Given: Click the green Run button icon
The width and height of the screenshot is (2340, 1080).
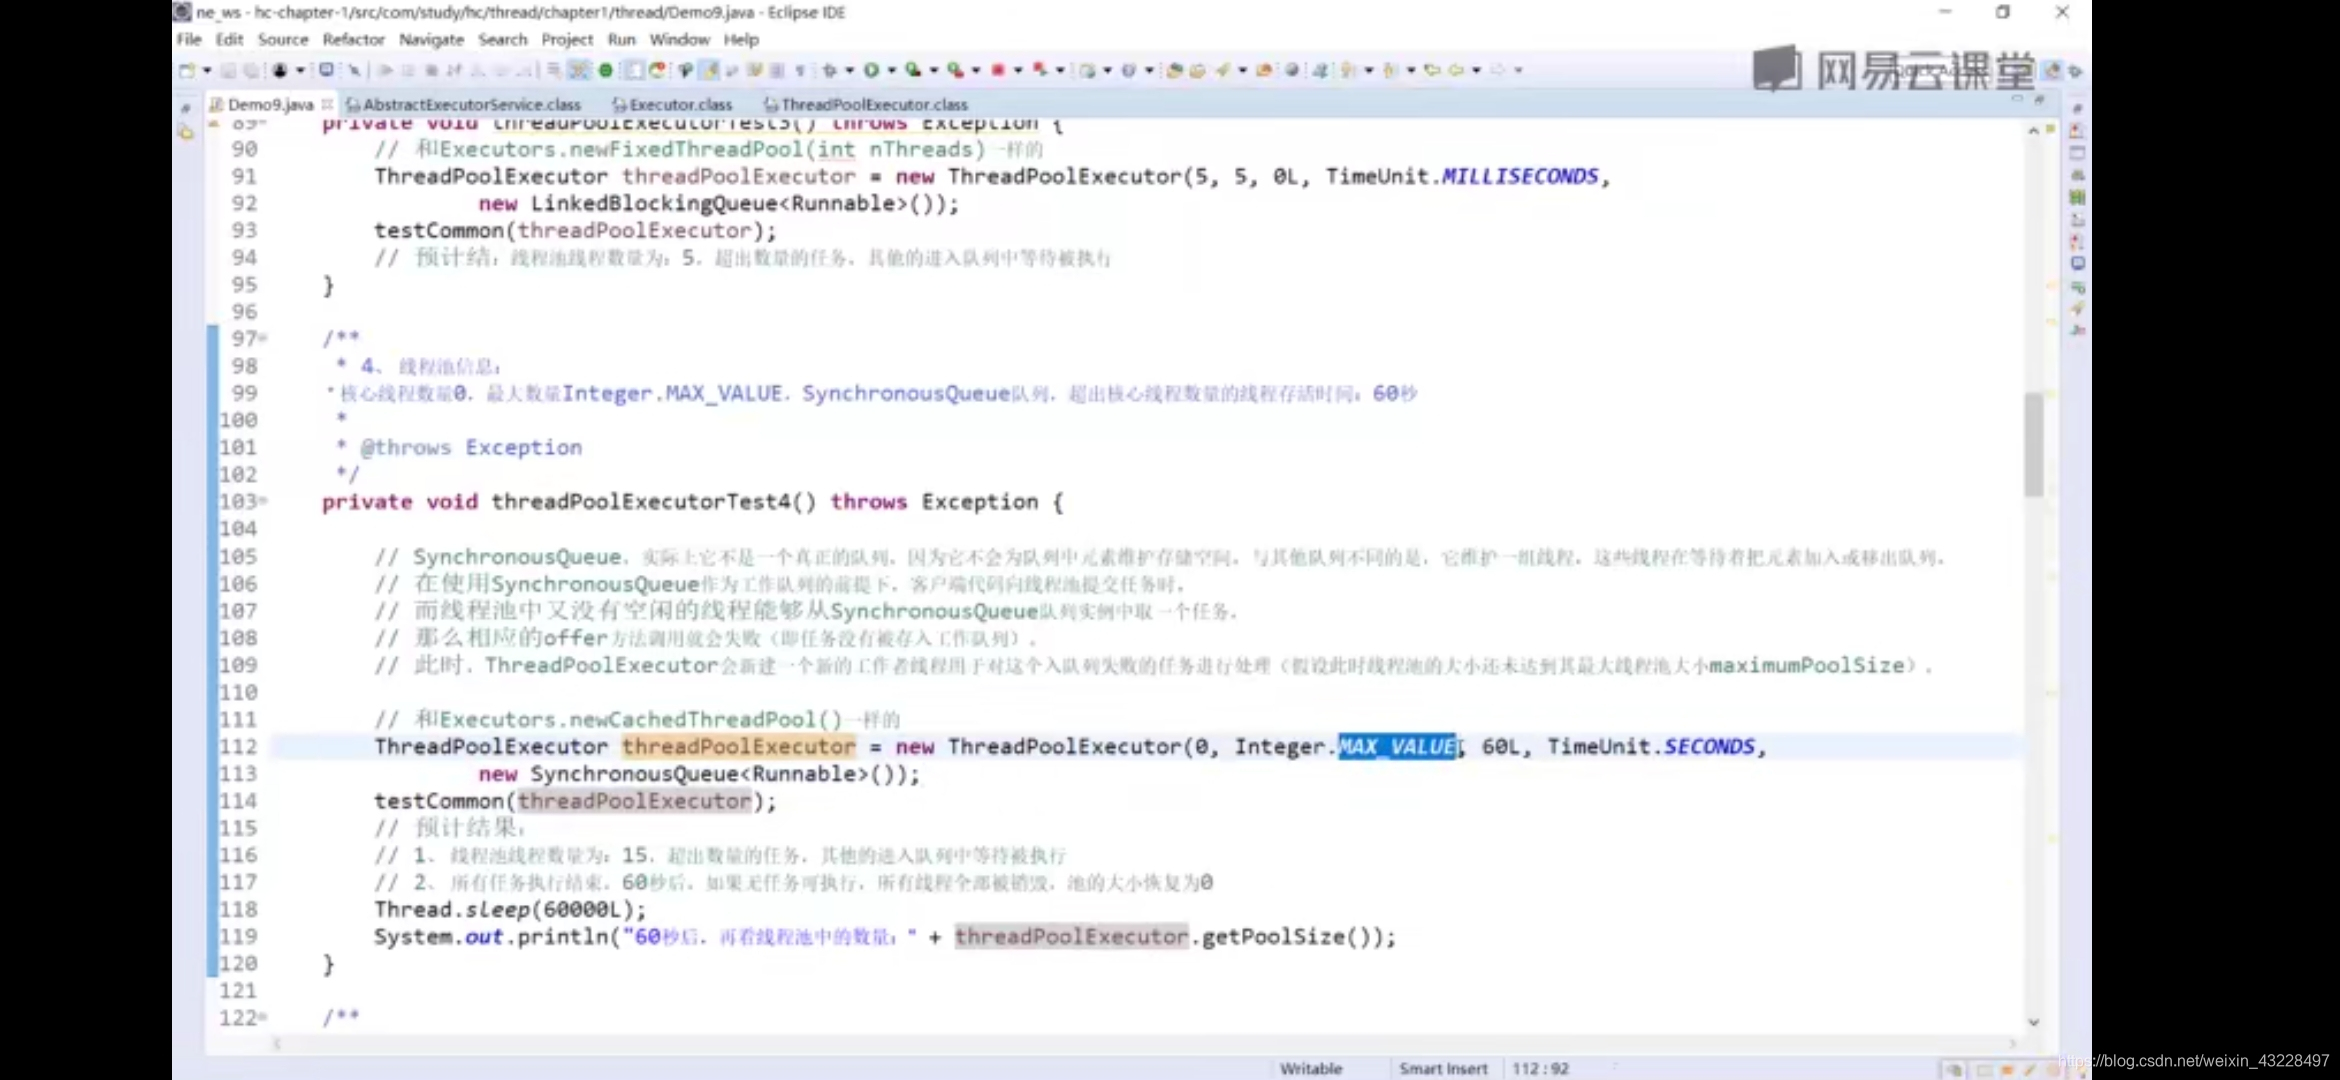Looking at the screenshot, I should (871, 70).
